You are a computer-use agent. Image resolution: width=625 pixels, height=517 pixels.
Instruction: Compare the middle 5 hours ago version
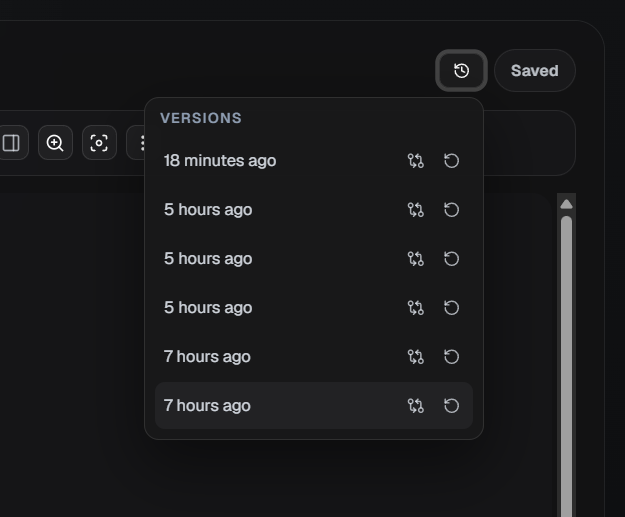tap(415, 259)
